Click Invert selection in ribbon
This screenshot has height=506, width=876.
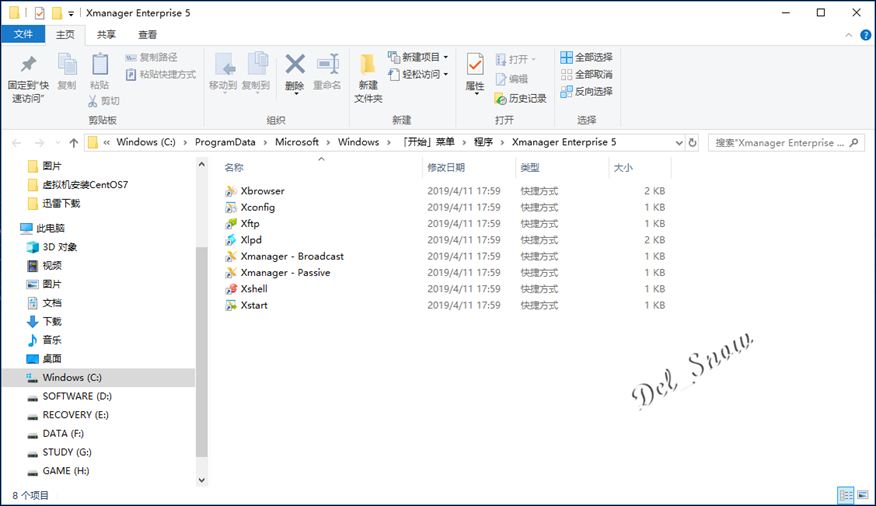[x=587, y=92]
